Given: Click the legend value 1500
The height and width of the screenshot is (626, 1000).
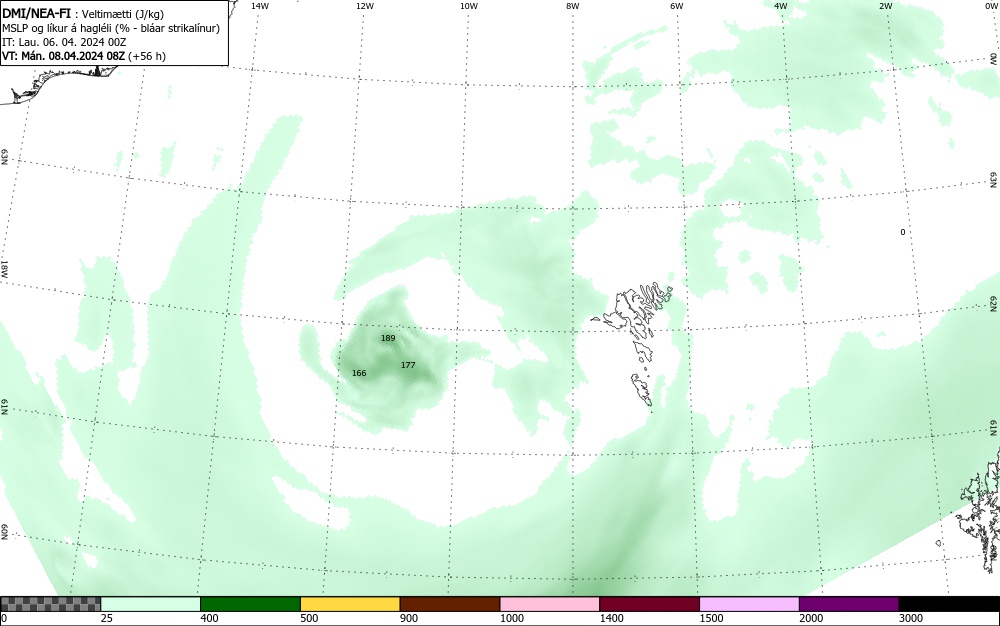Looking at the screenshot, I should tap(711, 618).
